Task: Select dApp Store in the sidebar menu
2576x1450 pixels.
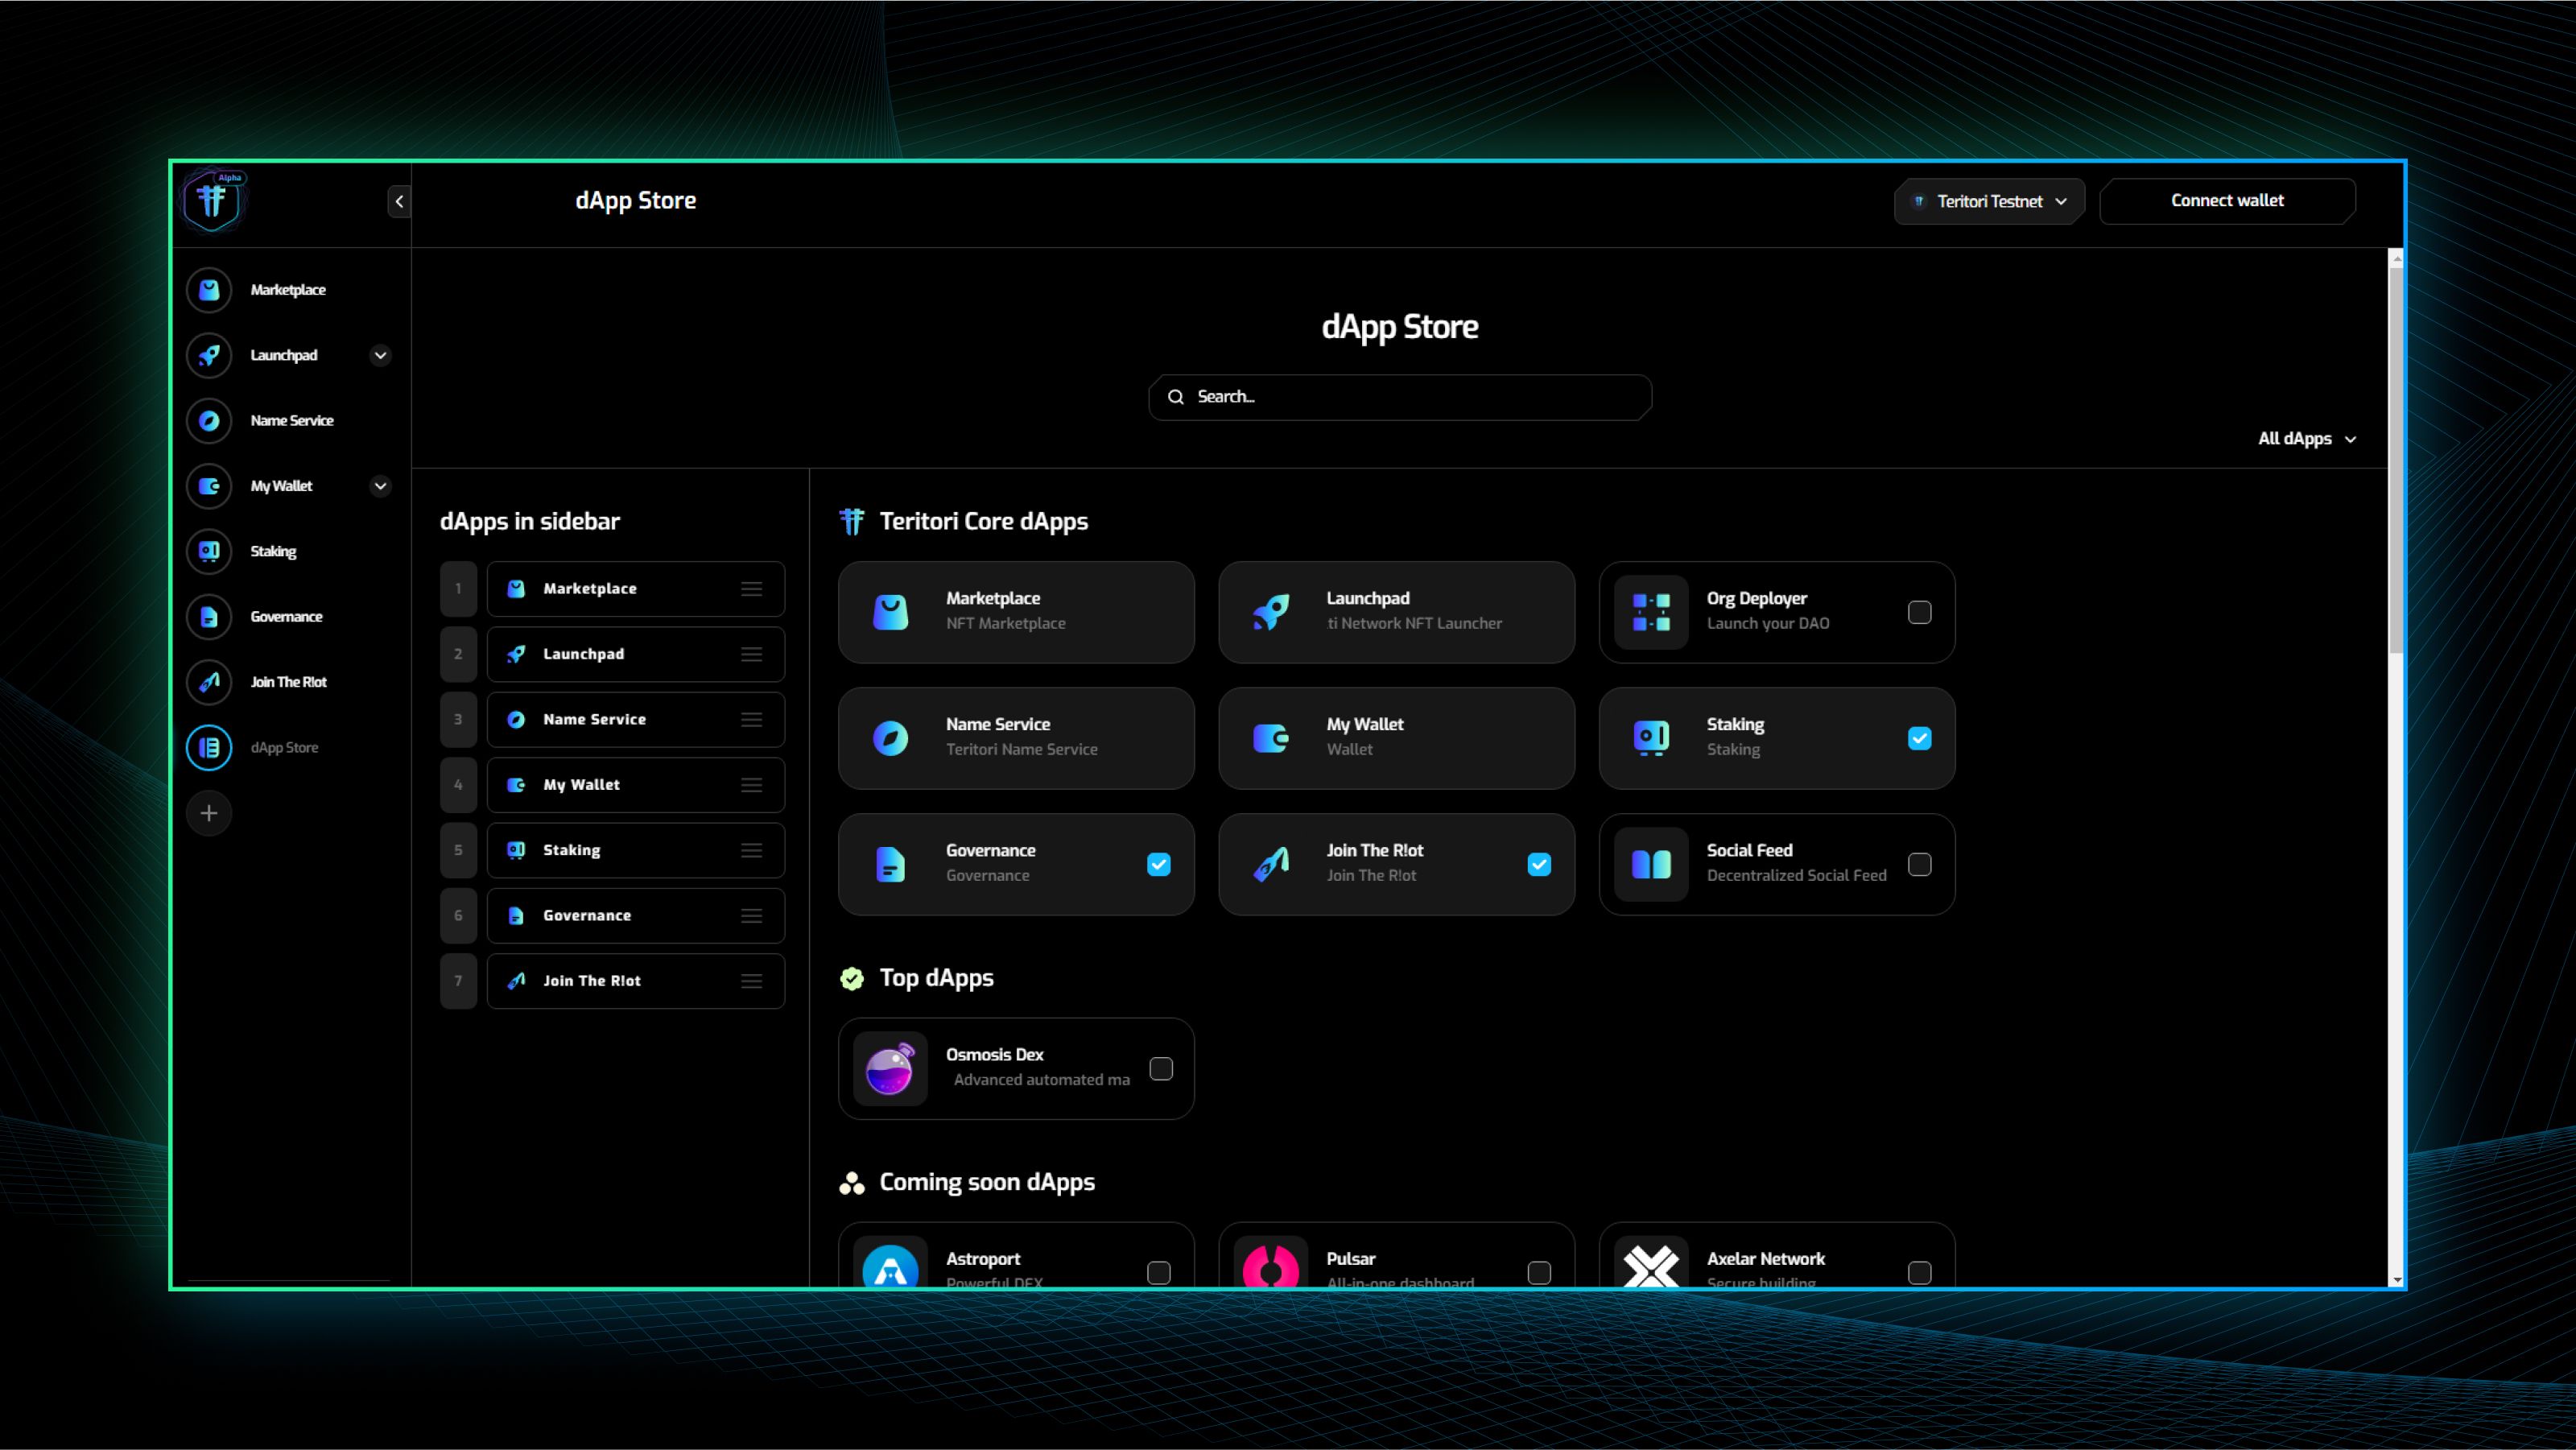Action: click(284, 748)
